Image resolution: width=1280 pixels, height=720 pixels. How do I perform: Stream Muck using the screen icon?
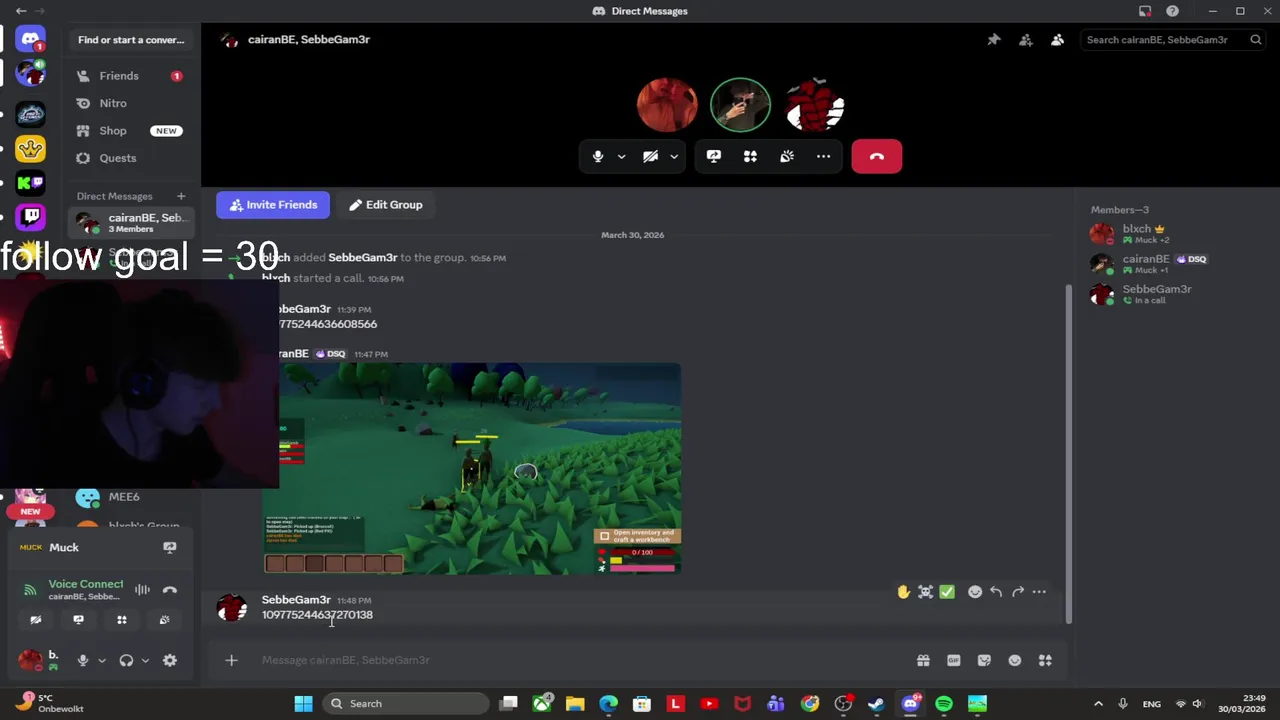click(170, 547)
